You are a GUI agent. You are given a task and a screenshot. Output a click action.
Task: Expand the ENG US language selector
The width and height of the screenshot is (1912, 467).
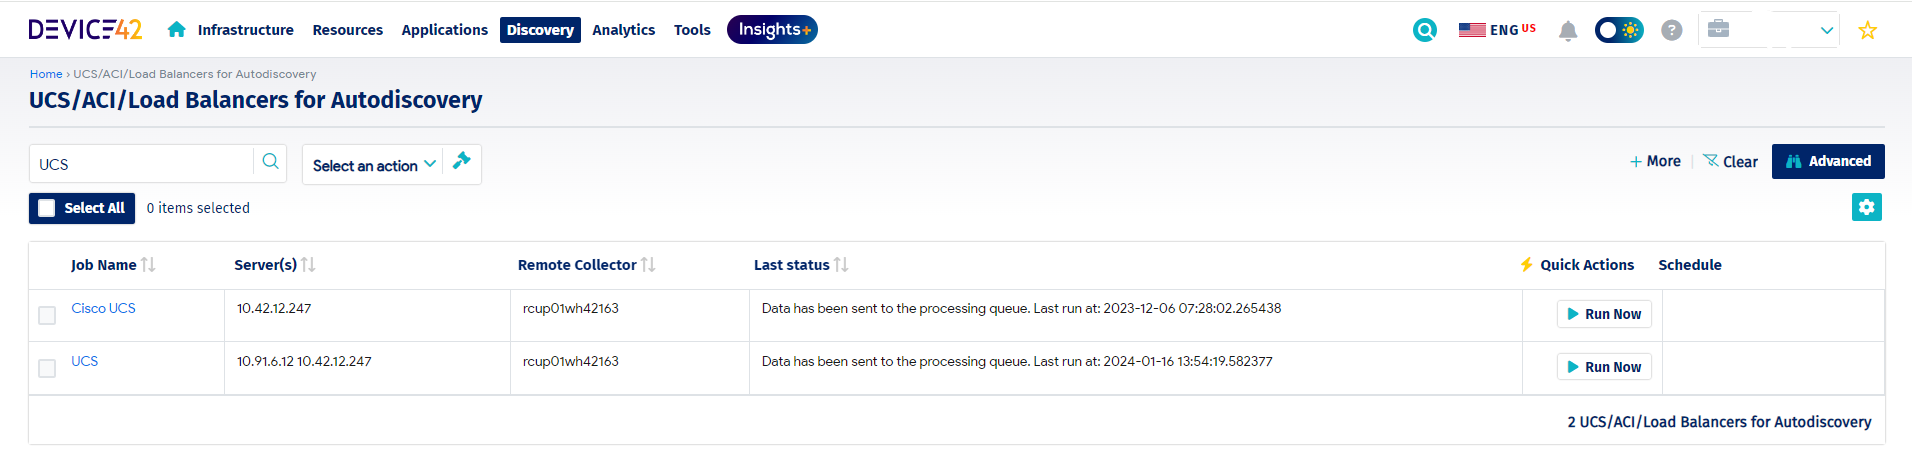(x=1497, y=30)
